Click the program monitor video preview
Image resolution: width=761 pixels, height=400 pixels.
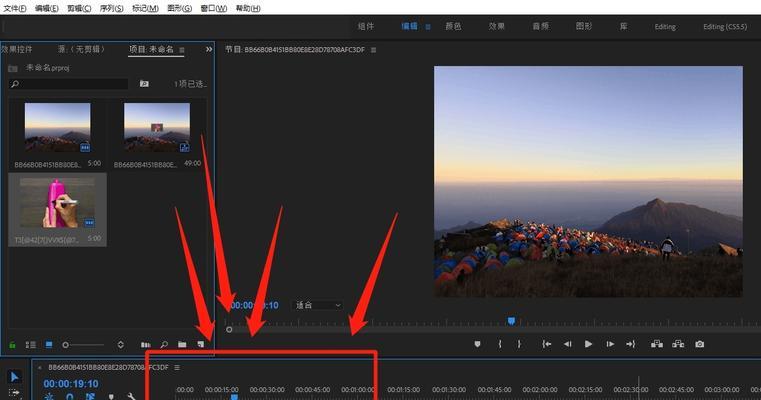click(x=588, y=182)
